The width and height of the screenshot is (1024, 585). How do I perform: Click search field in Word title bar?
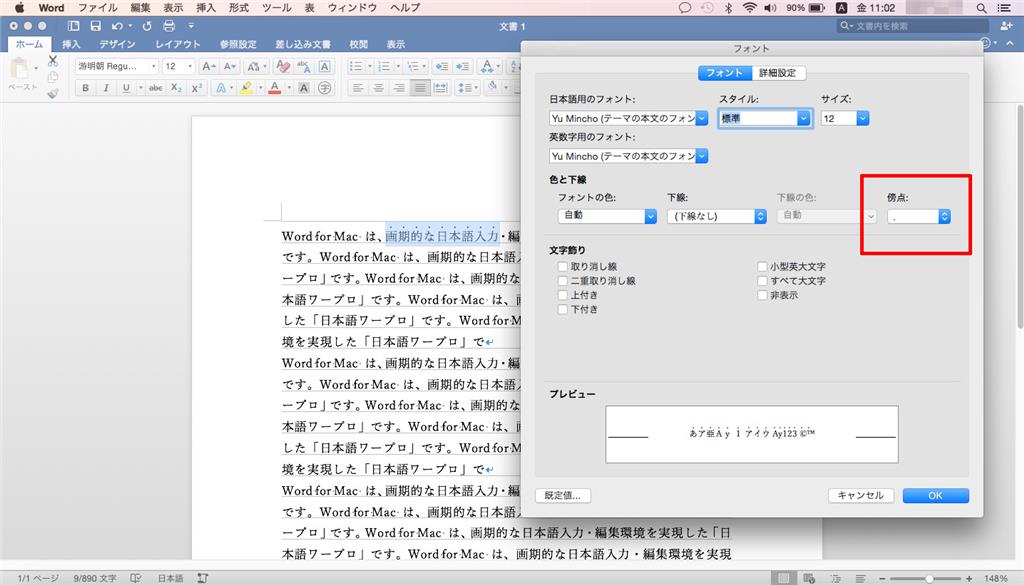tap(912, 26)
